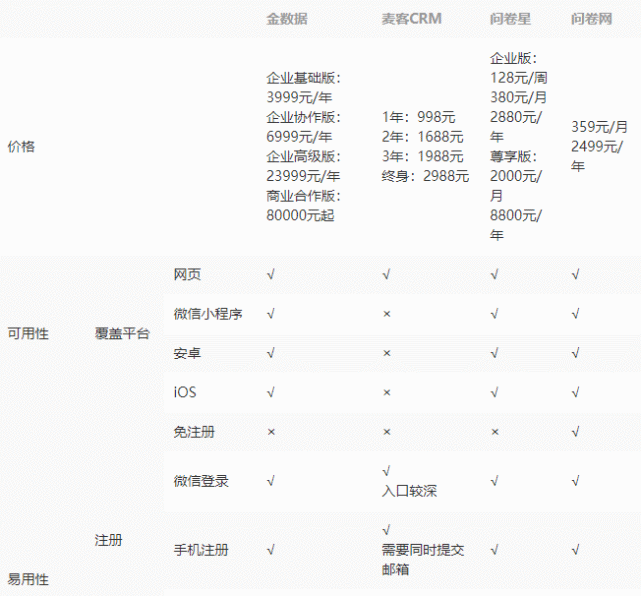Viewport: 641px width, 596px height.
Task: Click the 免注册 row label
Action: tap(194, 432)
